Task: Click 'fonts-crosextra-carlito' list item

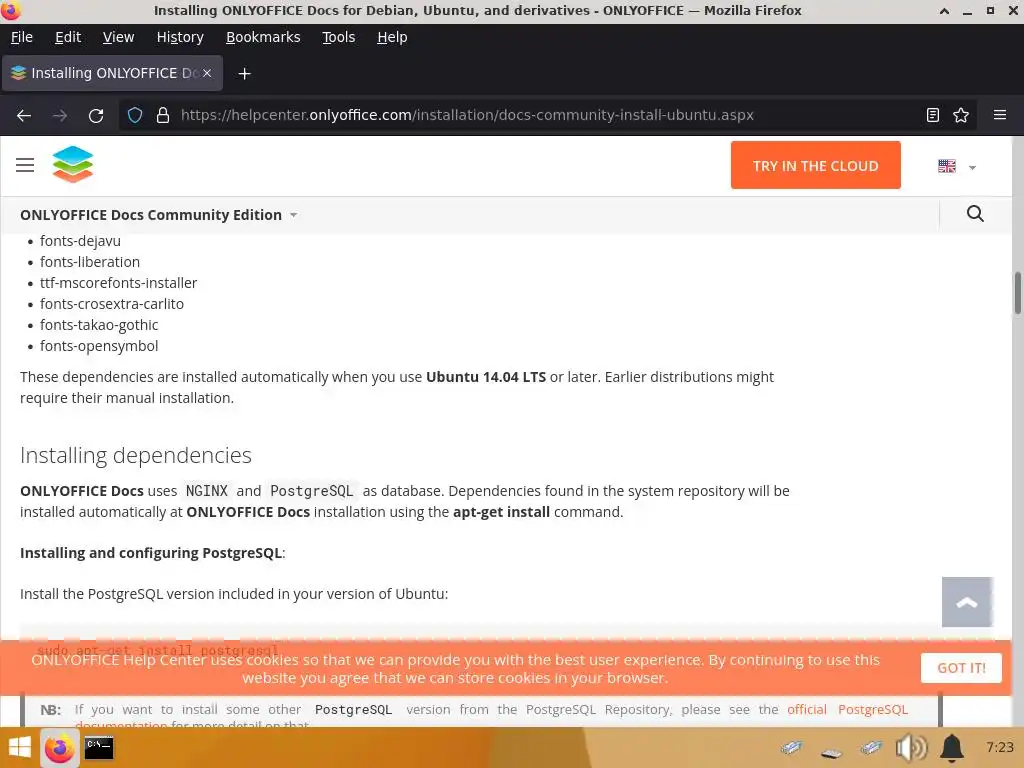Action: coord(112,304)
